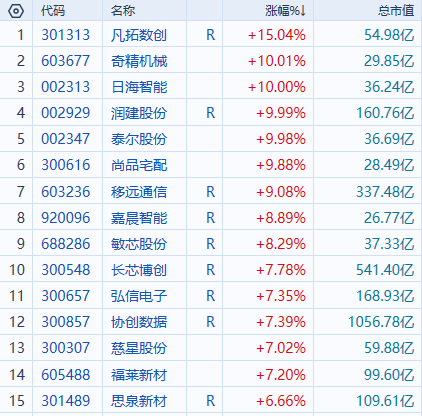Open stock name 长芯博创
This screenshot has height=416, width=422.
click(139, 270)
